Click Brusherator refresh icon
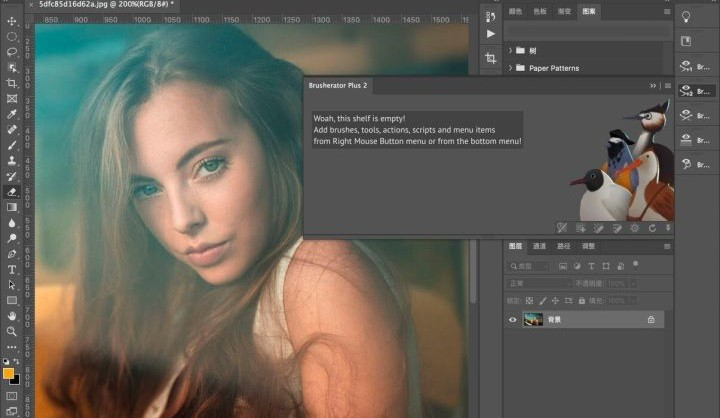Screen dimensions: 720x418 652,228
